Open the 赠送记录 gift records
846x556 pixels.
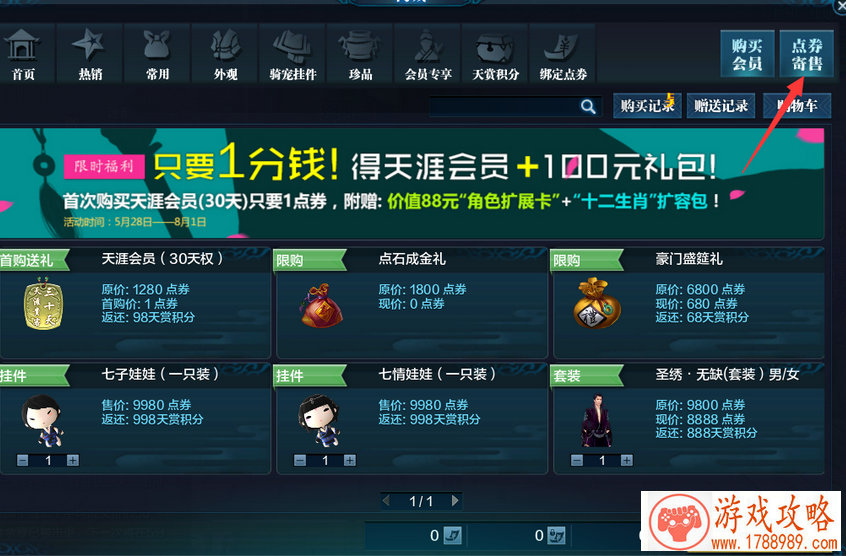click(x=721, y=105)
